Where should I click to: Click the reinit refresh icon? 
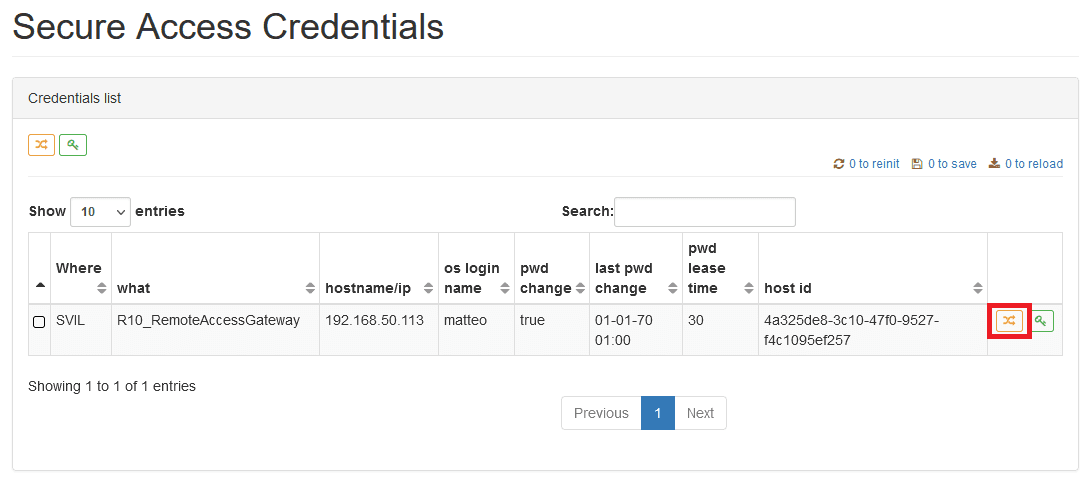tap(839, 164)
